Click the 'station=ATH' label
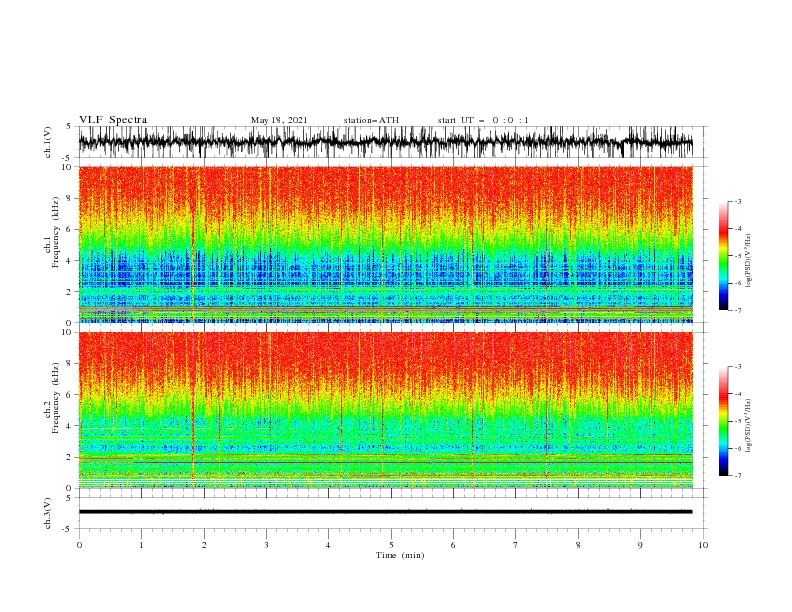This screenshot has height=612, width=792. pos(371,120)
